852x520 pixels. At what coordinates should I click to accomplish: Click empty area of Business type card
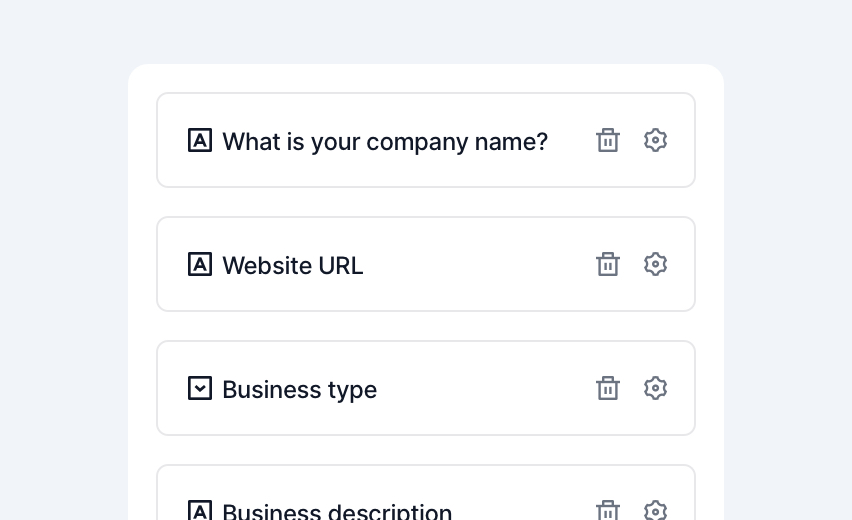(486, 389)
